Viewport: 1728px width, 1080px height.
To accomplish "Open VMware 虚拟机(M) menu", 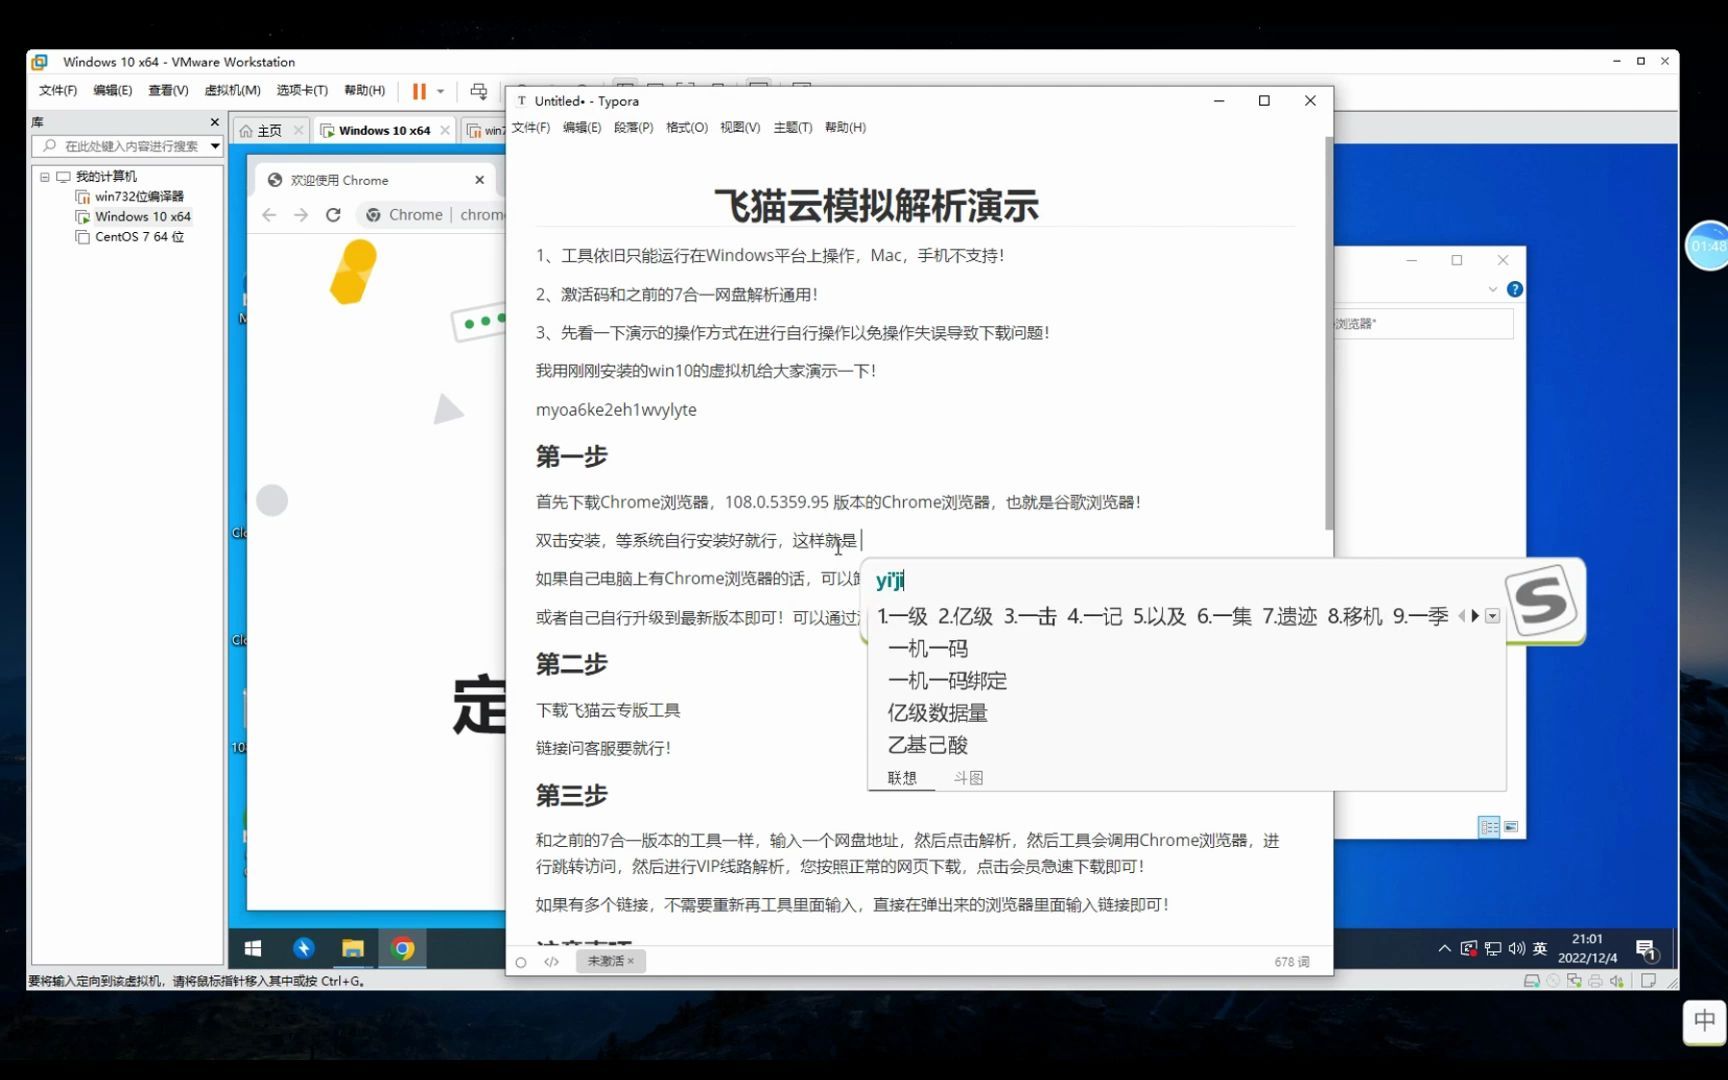I will (232, 90).
